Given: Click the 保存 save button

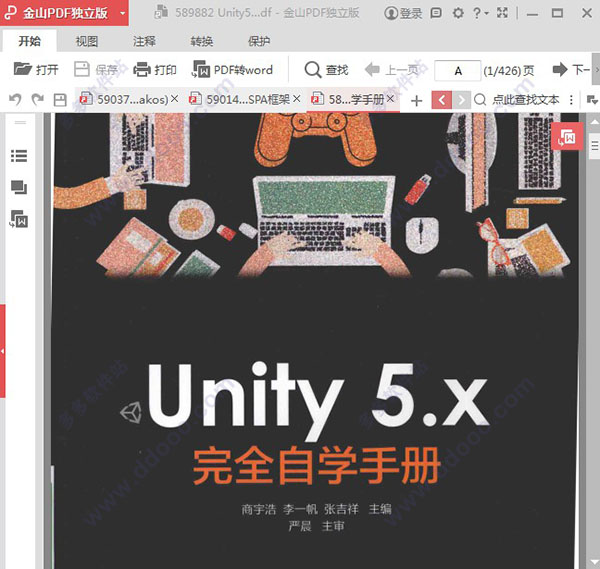Looking at the screenshot, I should point(96,70).
